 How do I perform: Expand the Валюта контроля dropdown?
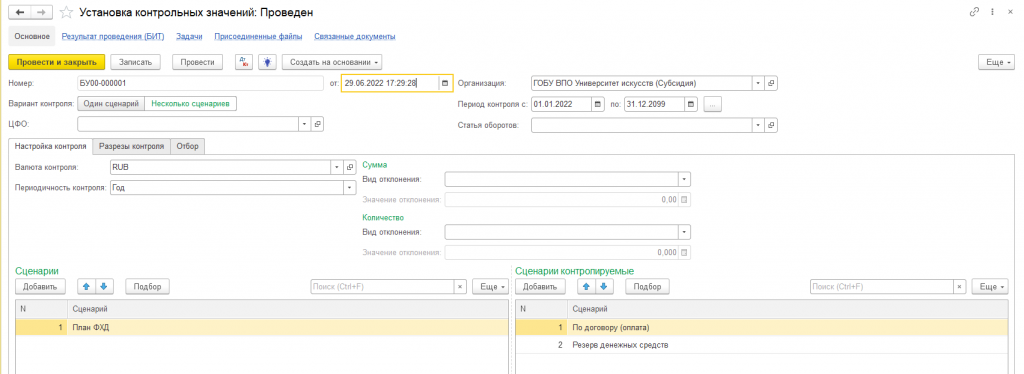point(336,167)
